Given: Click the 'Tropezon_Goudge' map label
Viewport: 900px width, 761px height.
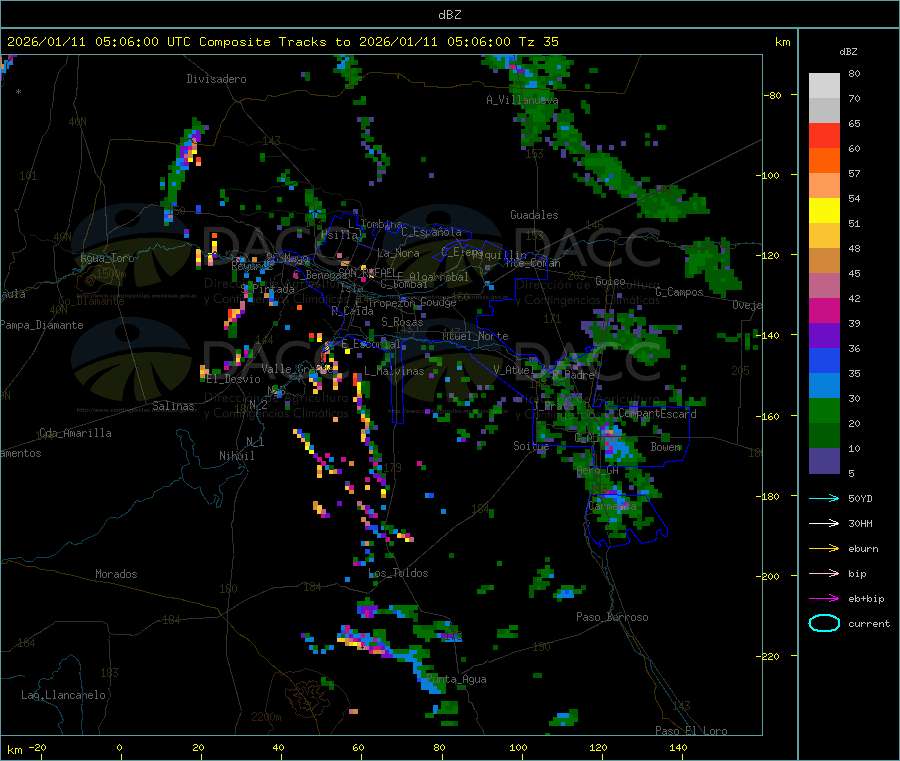Looking at the screenshot, I should 412,302.
